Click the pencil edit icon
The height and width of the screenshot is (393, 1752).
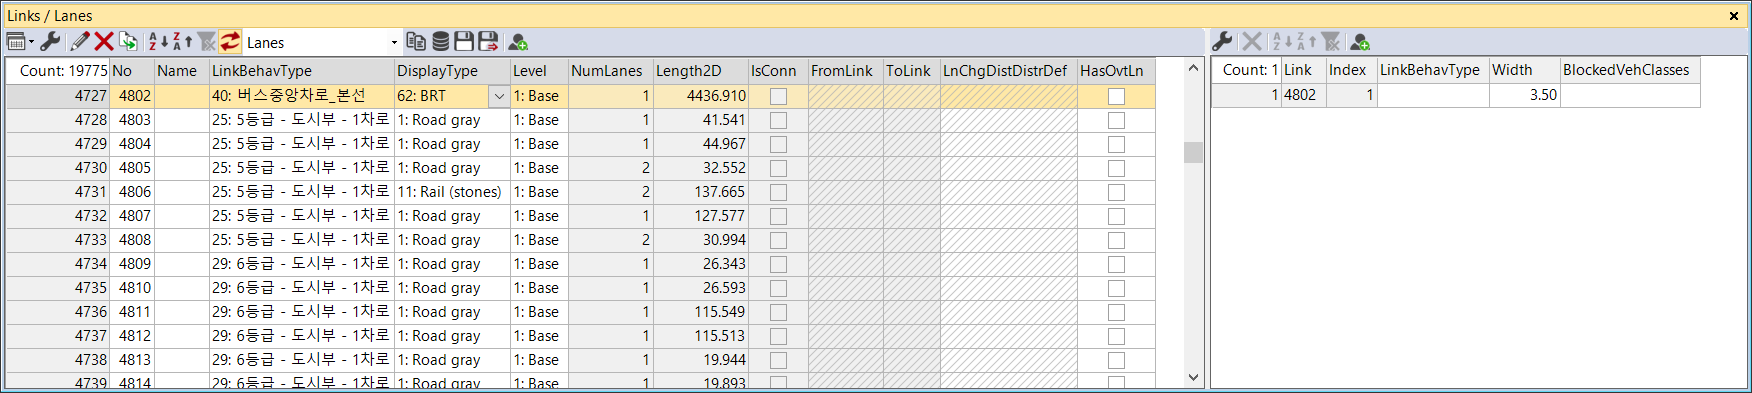click(80, 42)
